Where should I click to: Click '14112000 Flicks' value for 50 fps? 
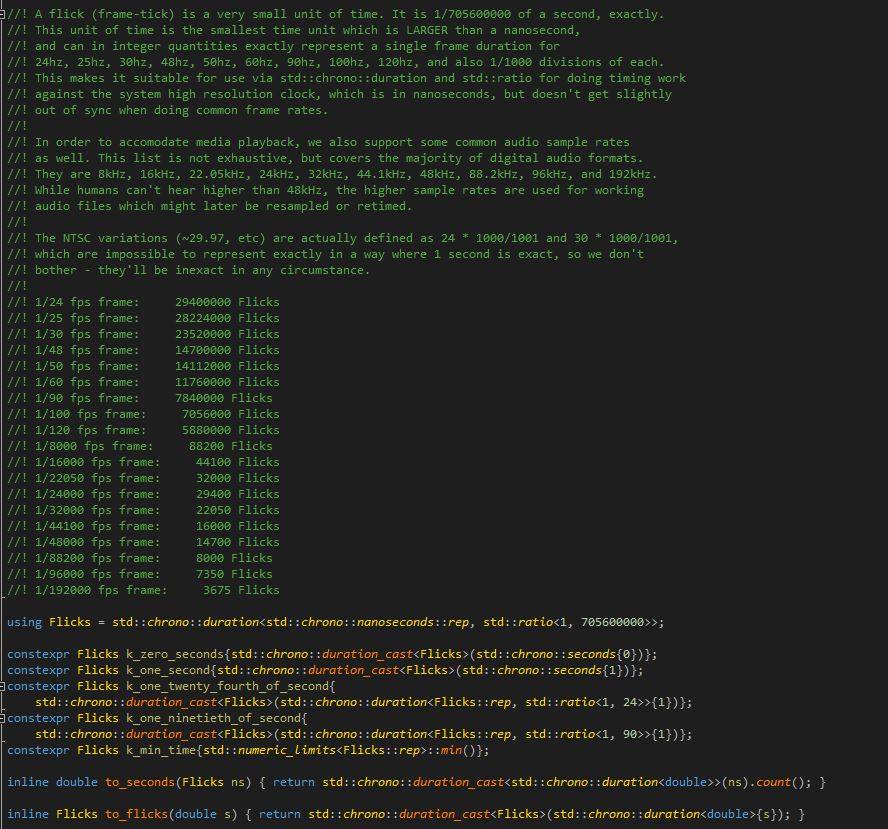coord(227,366)
